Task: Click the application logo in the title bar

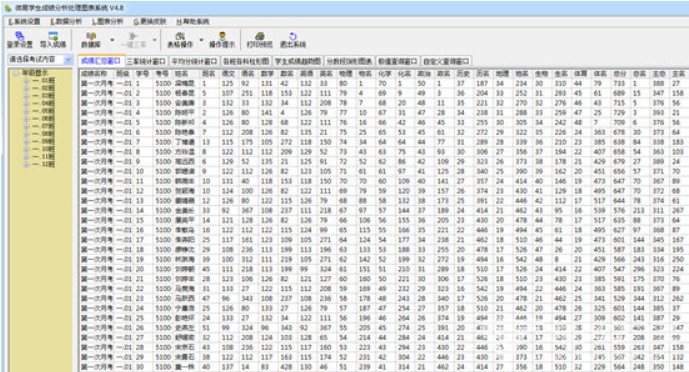Action: pyautogui.click(x=8, y=8)
